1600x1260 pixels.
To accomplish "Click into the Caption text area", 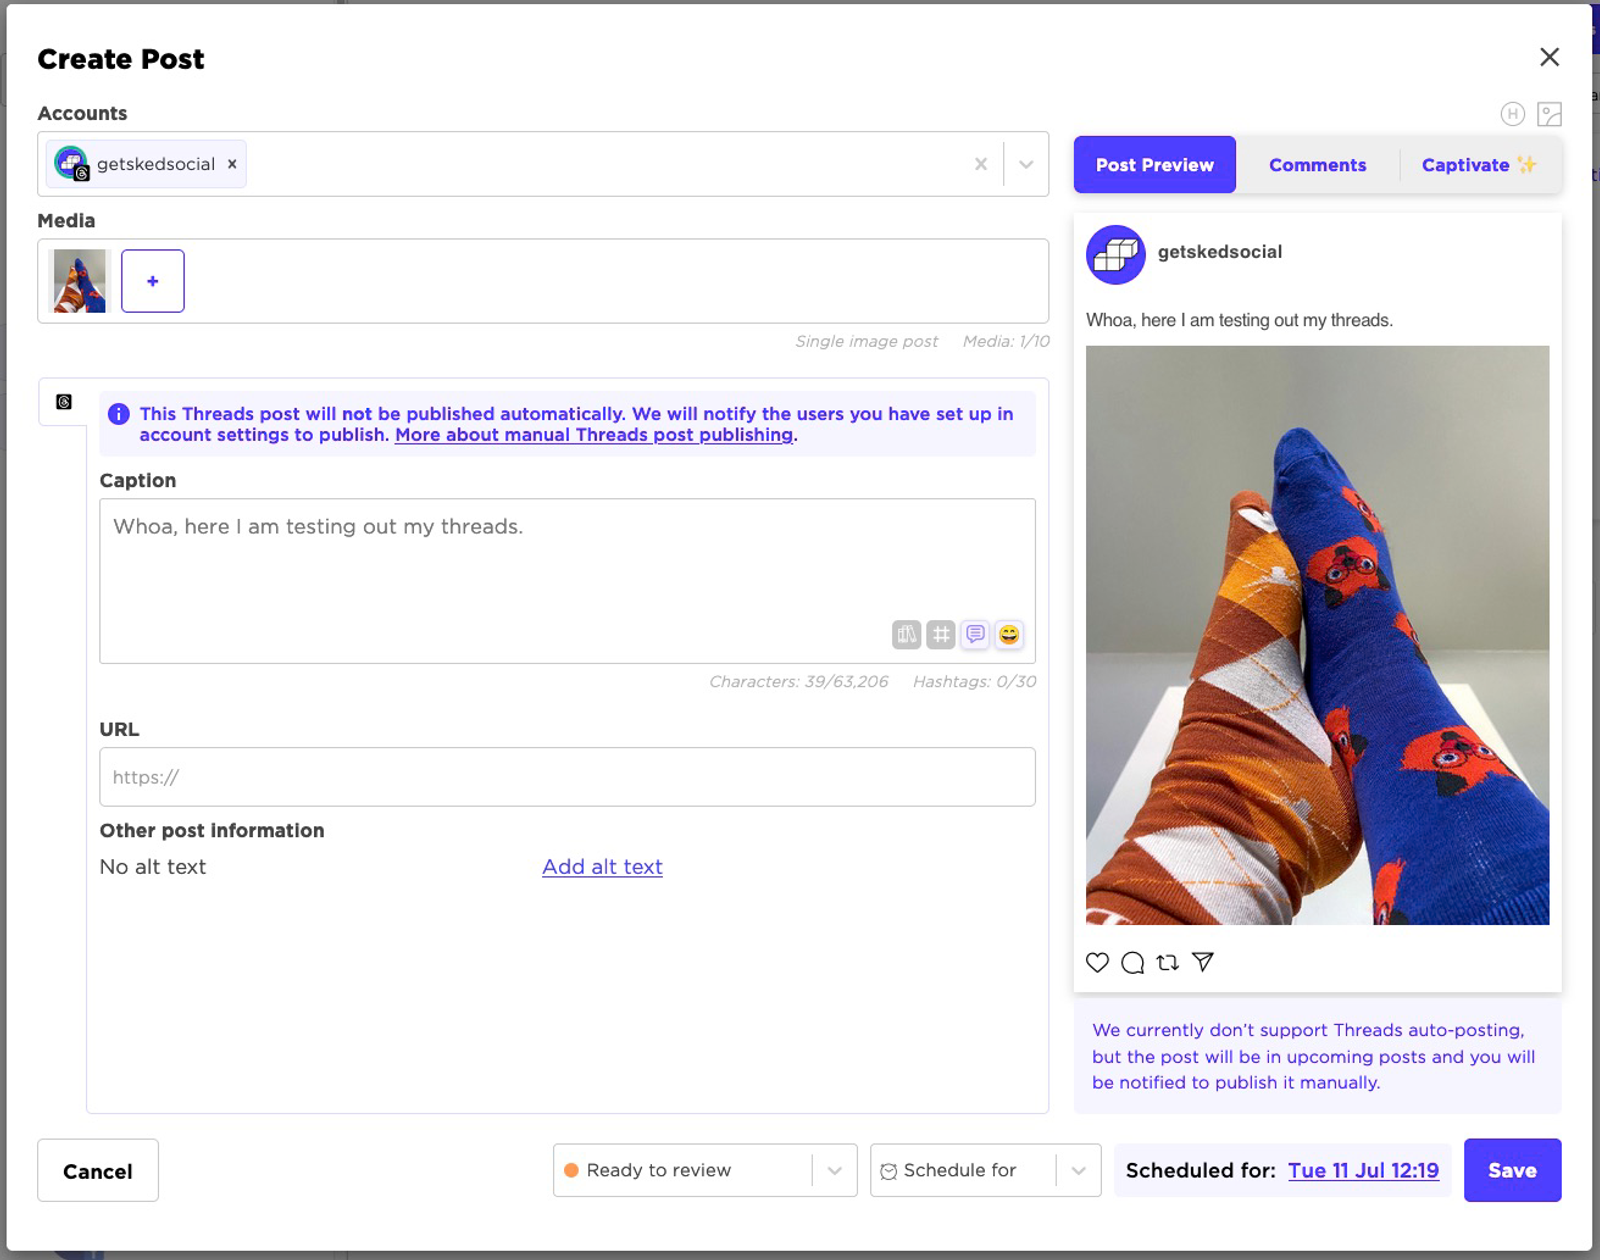I will 567,581.
